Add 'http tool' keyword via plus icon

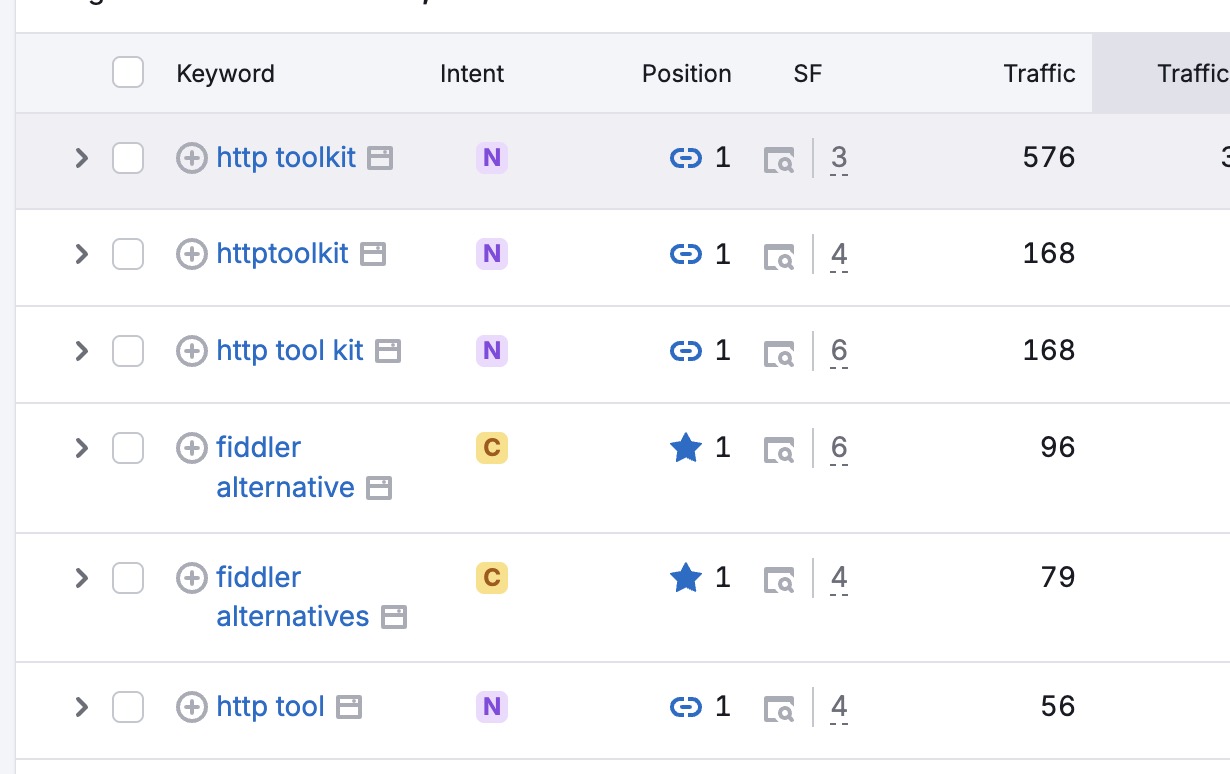click(x=191, y=707)
